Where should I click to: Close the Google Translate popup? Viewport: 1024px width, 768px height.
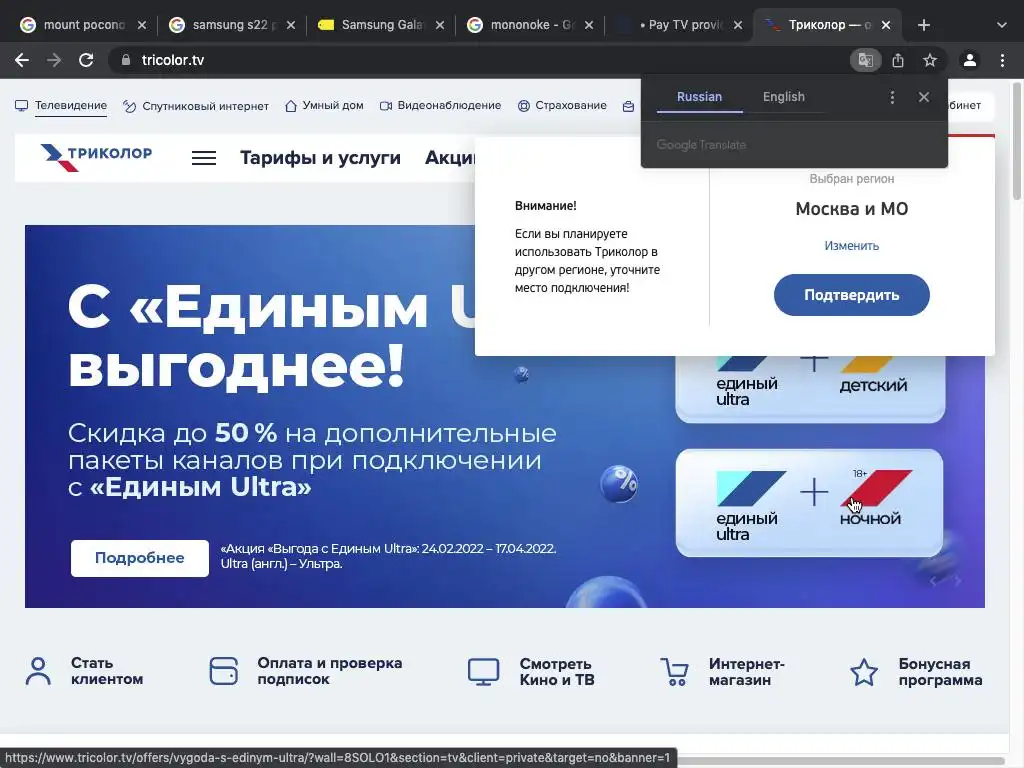[x=923, y=97]
